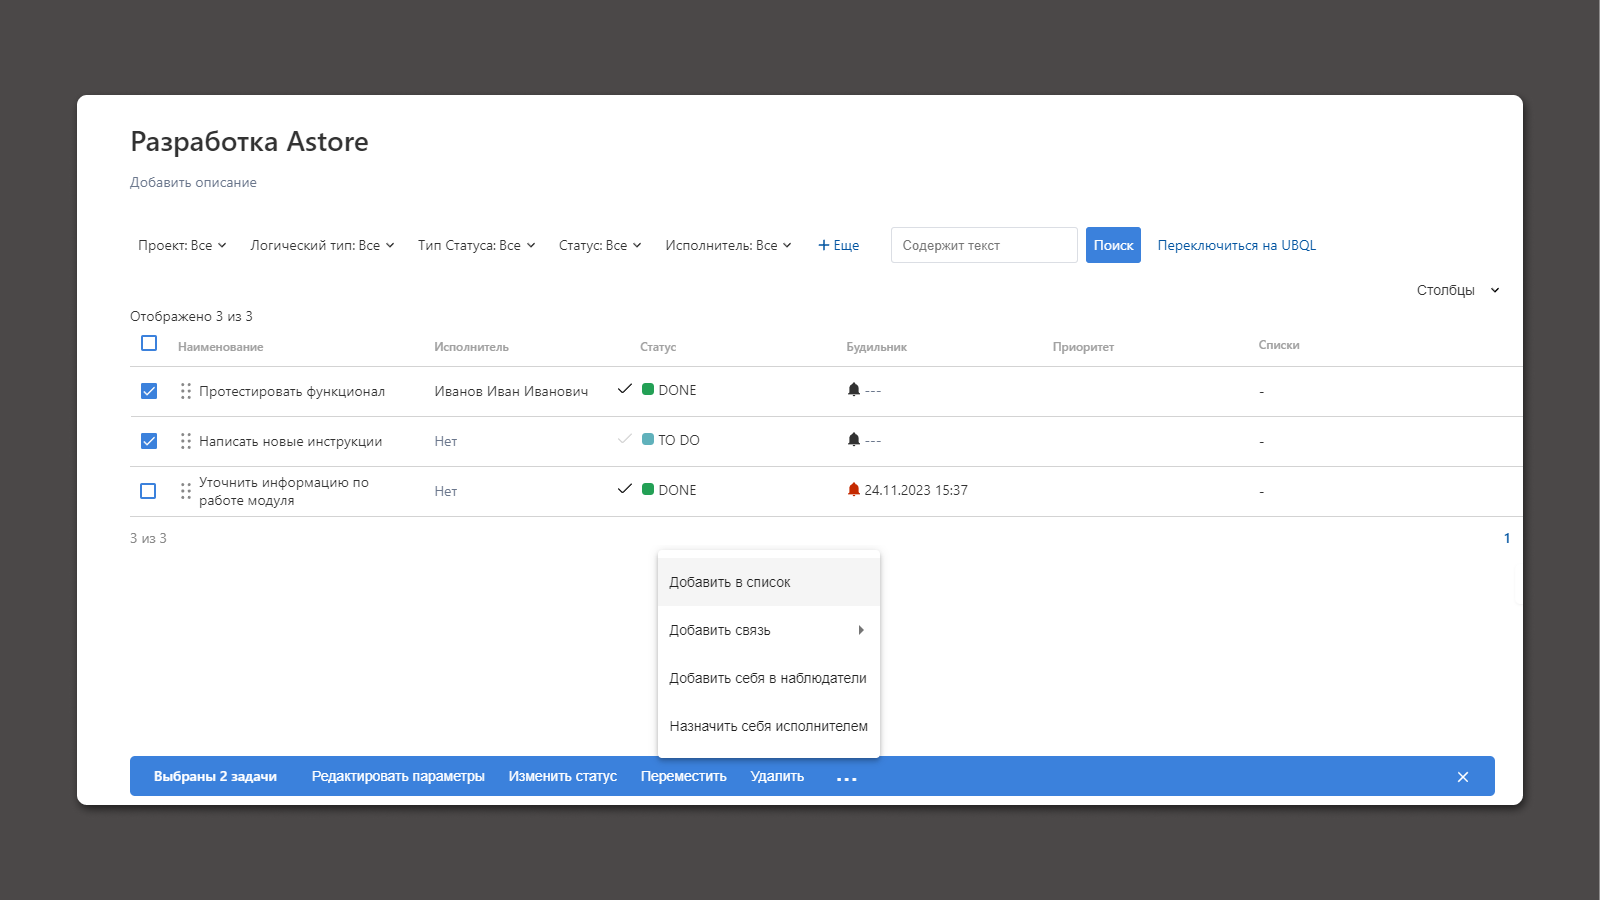Expand the Столбцы columns dropdown

1458,290
